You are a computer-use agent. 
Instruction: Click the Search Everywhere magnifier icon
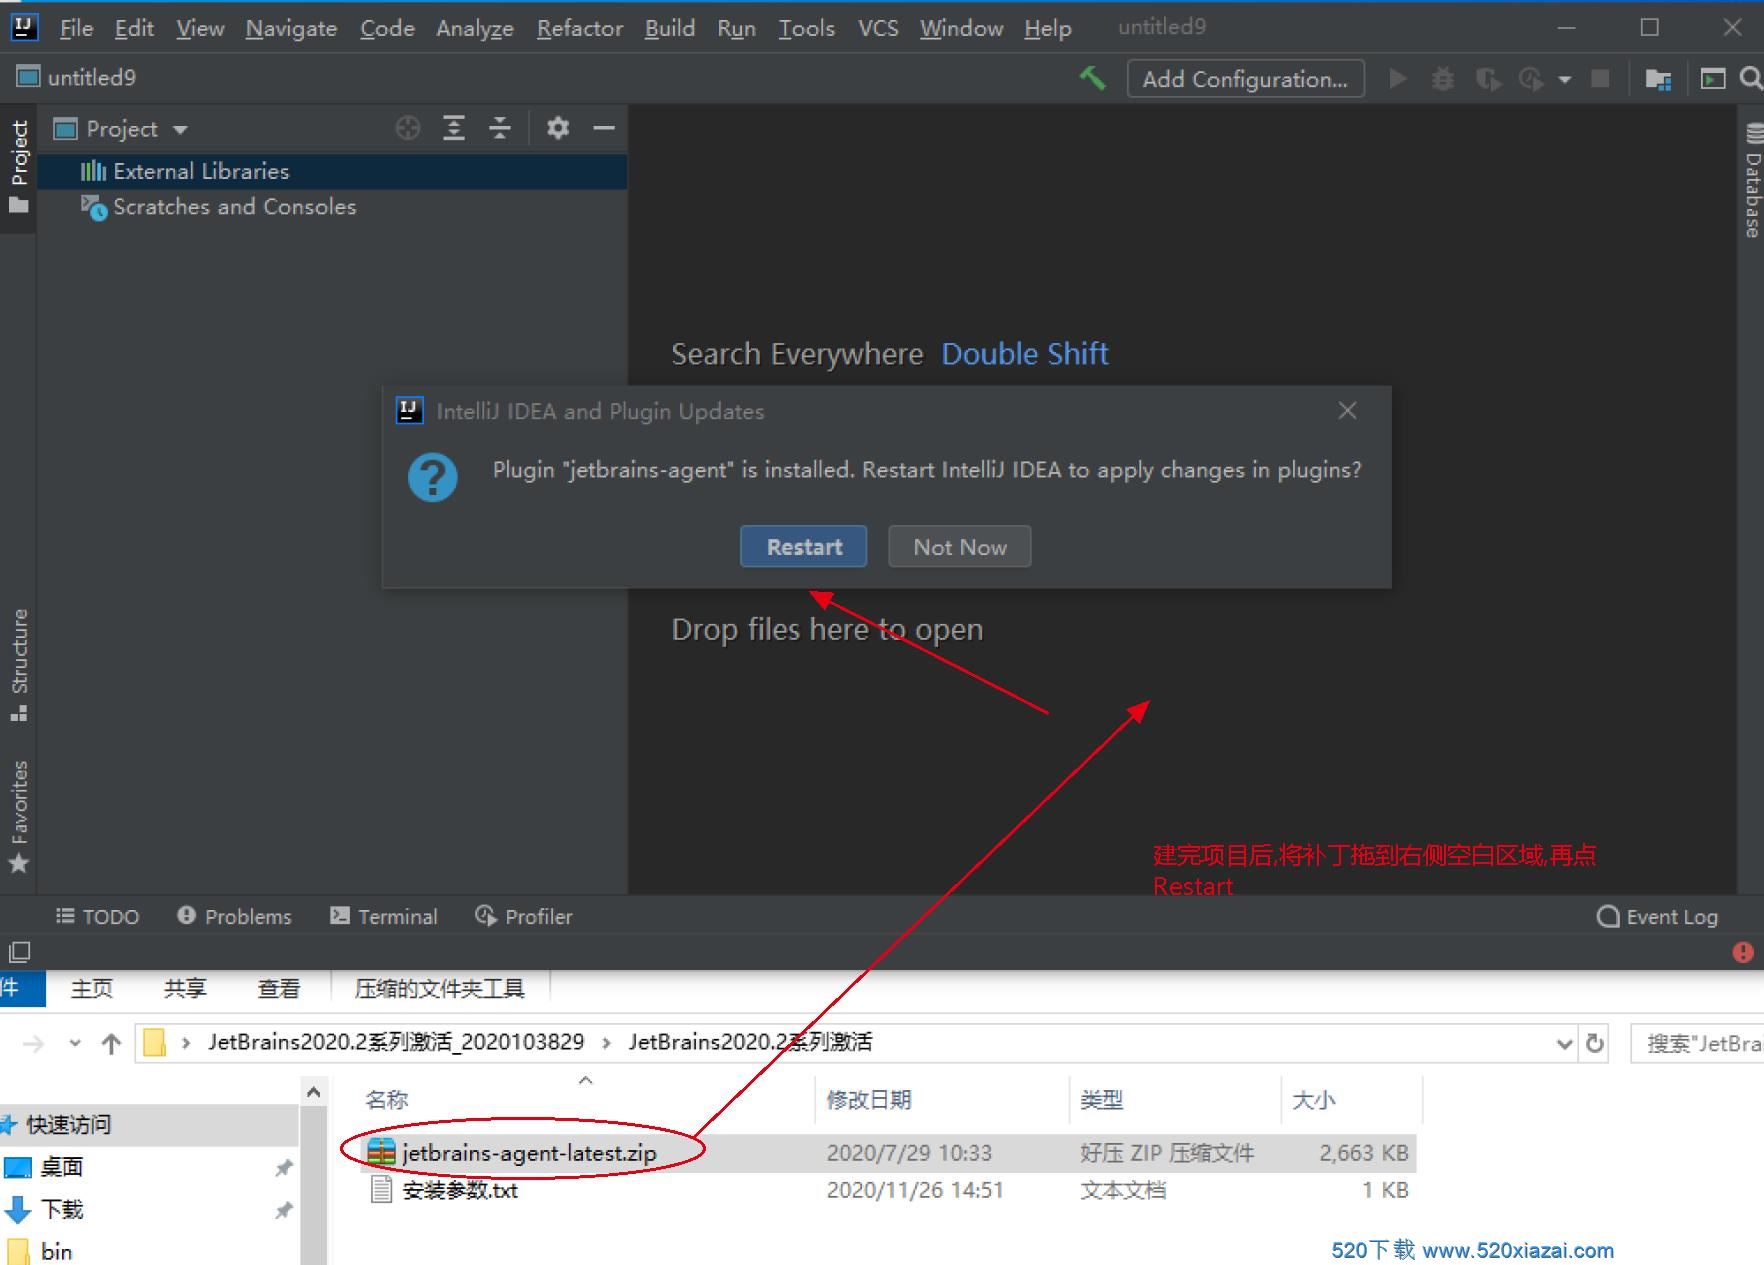click(1750, 78)
